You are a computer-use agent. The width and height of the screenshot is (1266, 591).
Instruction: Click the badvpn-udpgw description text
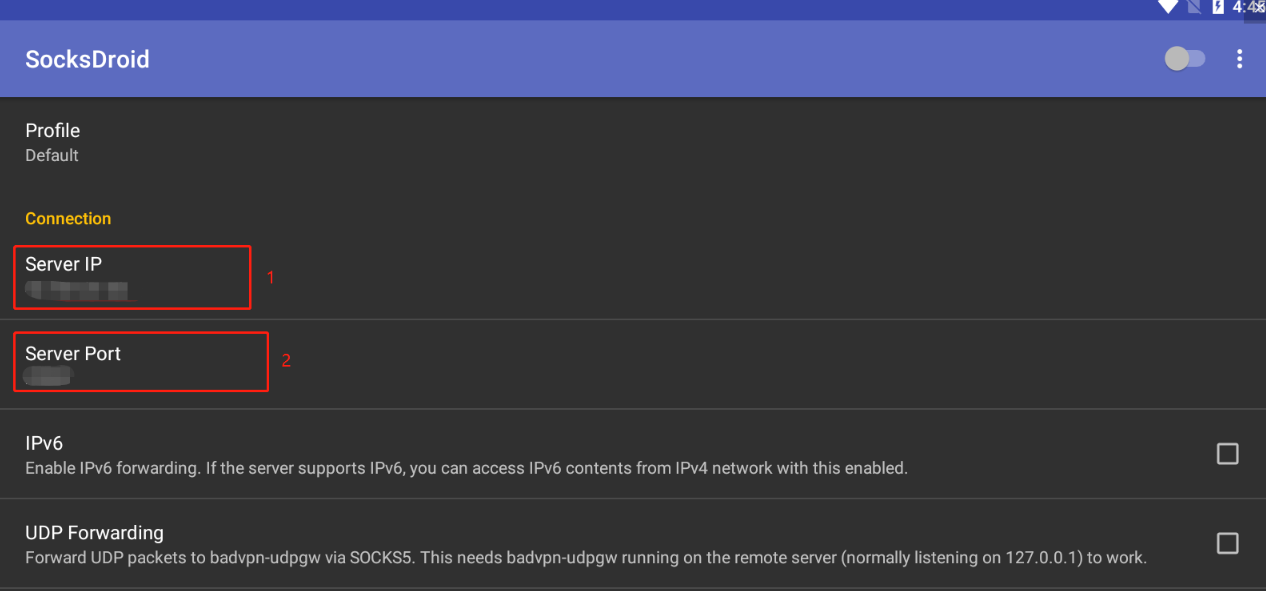pos(586,558)
